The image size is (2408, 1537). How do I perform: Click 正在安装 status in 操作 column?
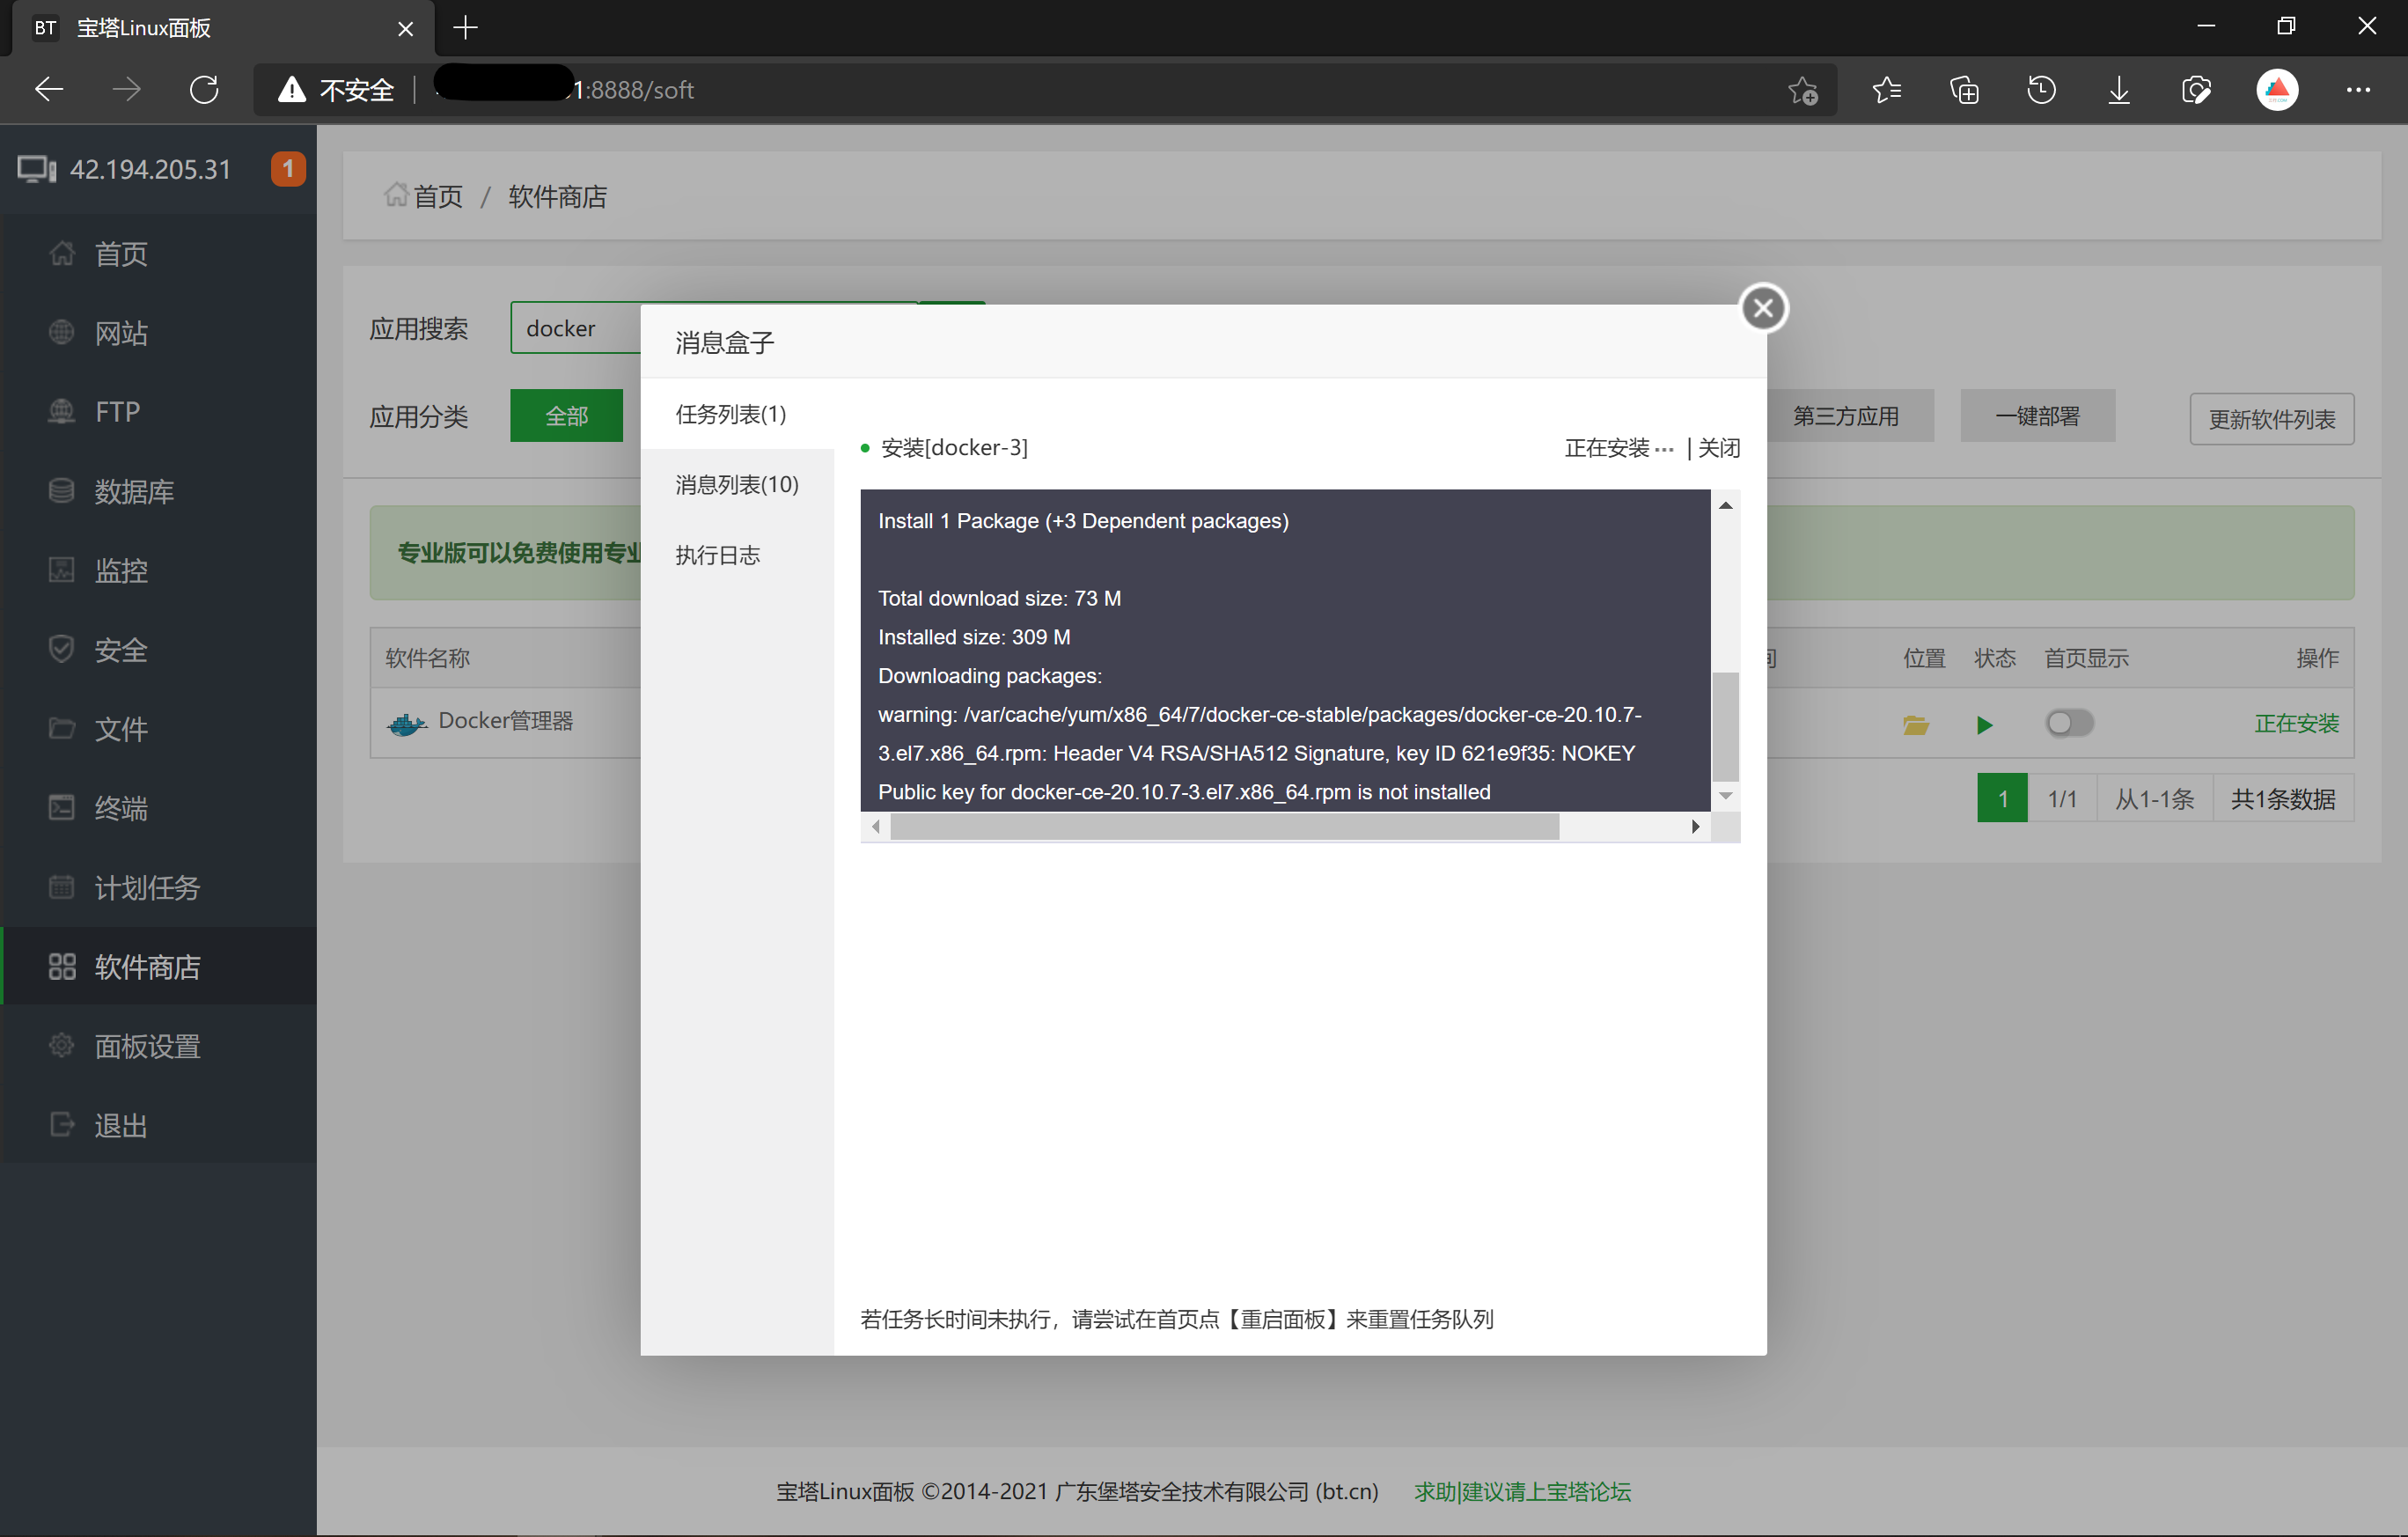(2296, 724)
